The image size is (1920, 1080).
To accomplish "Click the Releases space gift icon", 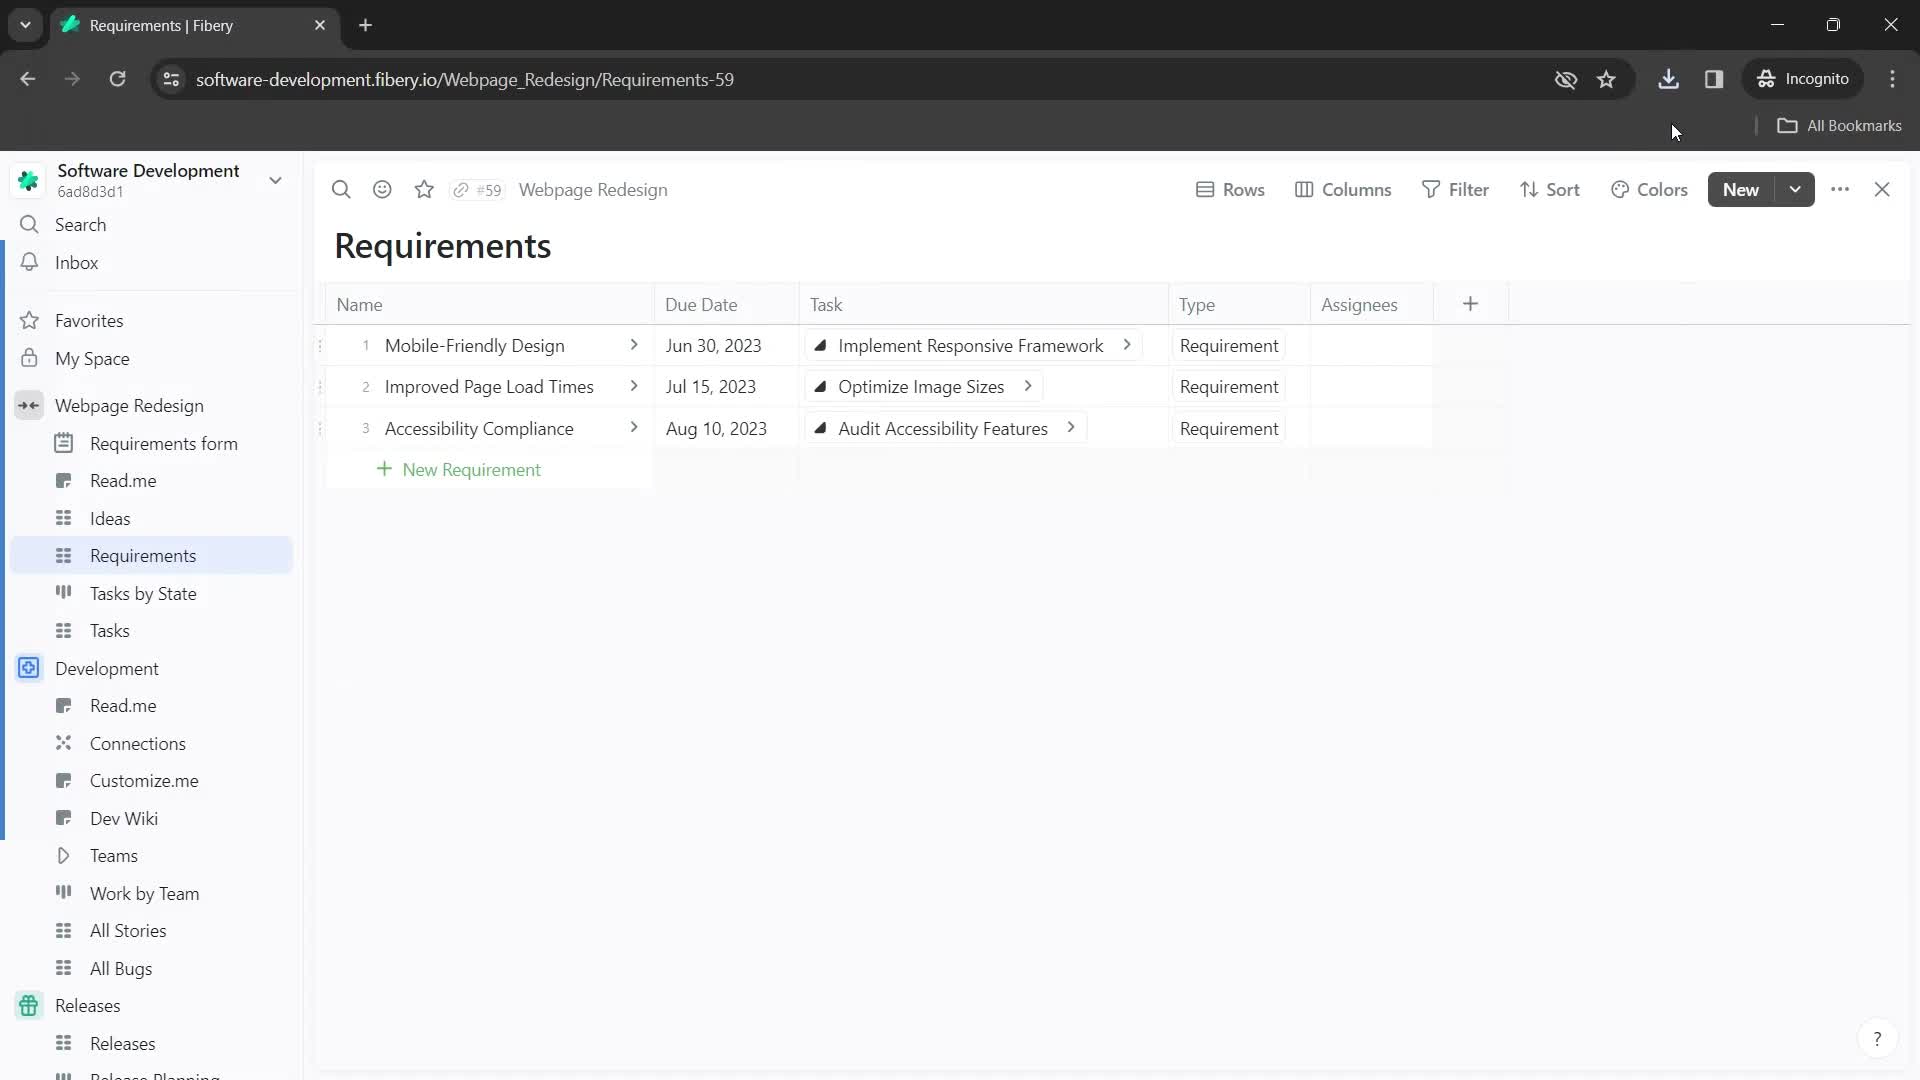I will tap(29, 1006).
